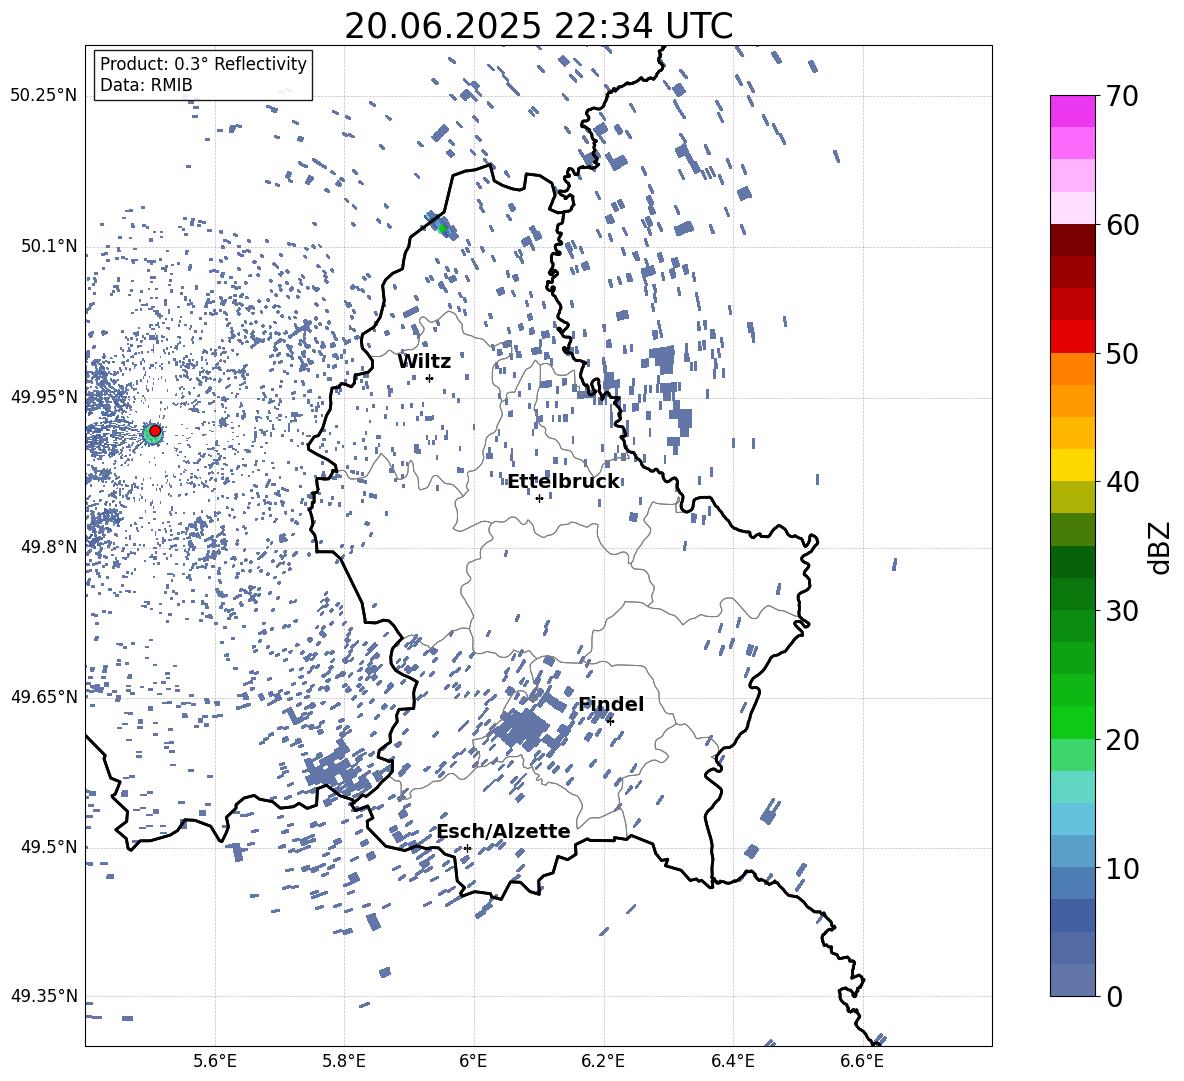The height and width of the screenshot is (1081, 1184).
Task: Click the 50 colorbar tick label
Action: point(1122,354)
